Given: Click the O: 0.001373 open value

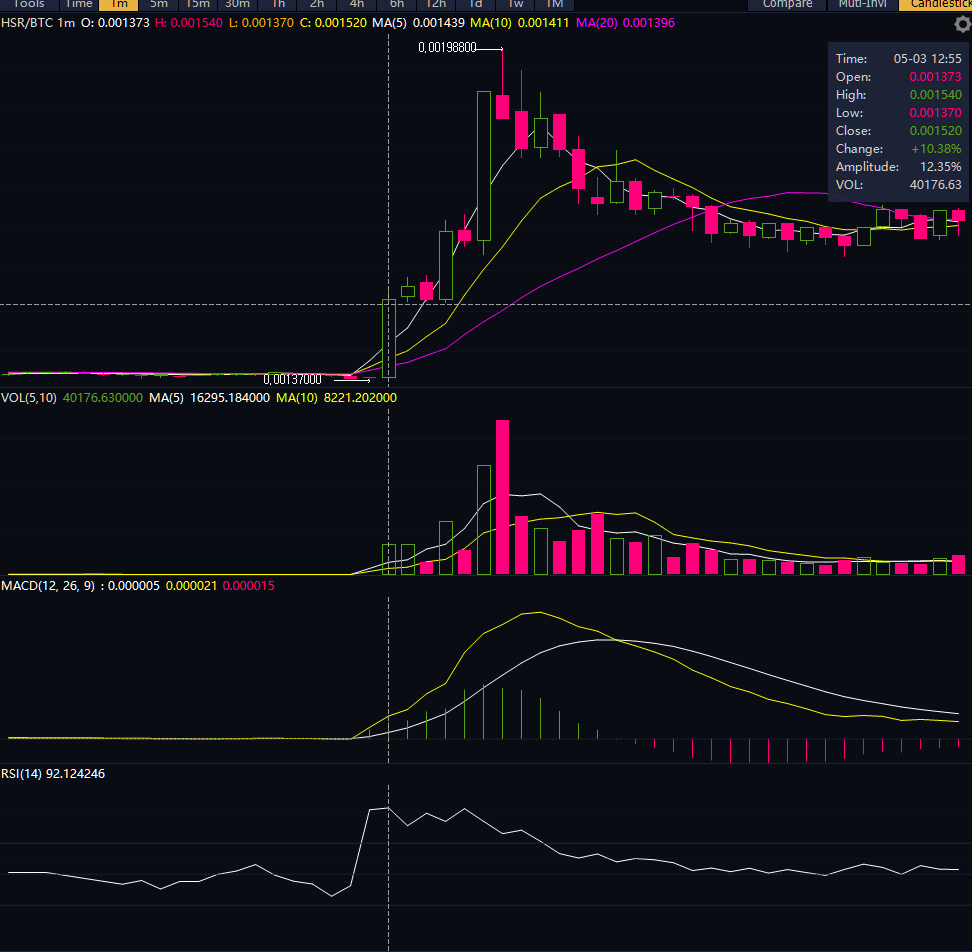Looking at the screenshot, I should click(115, 23).
